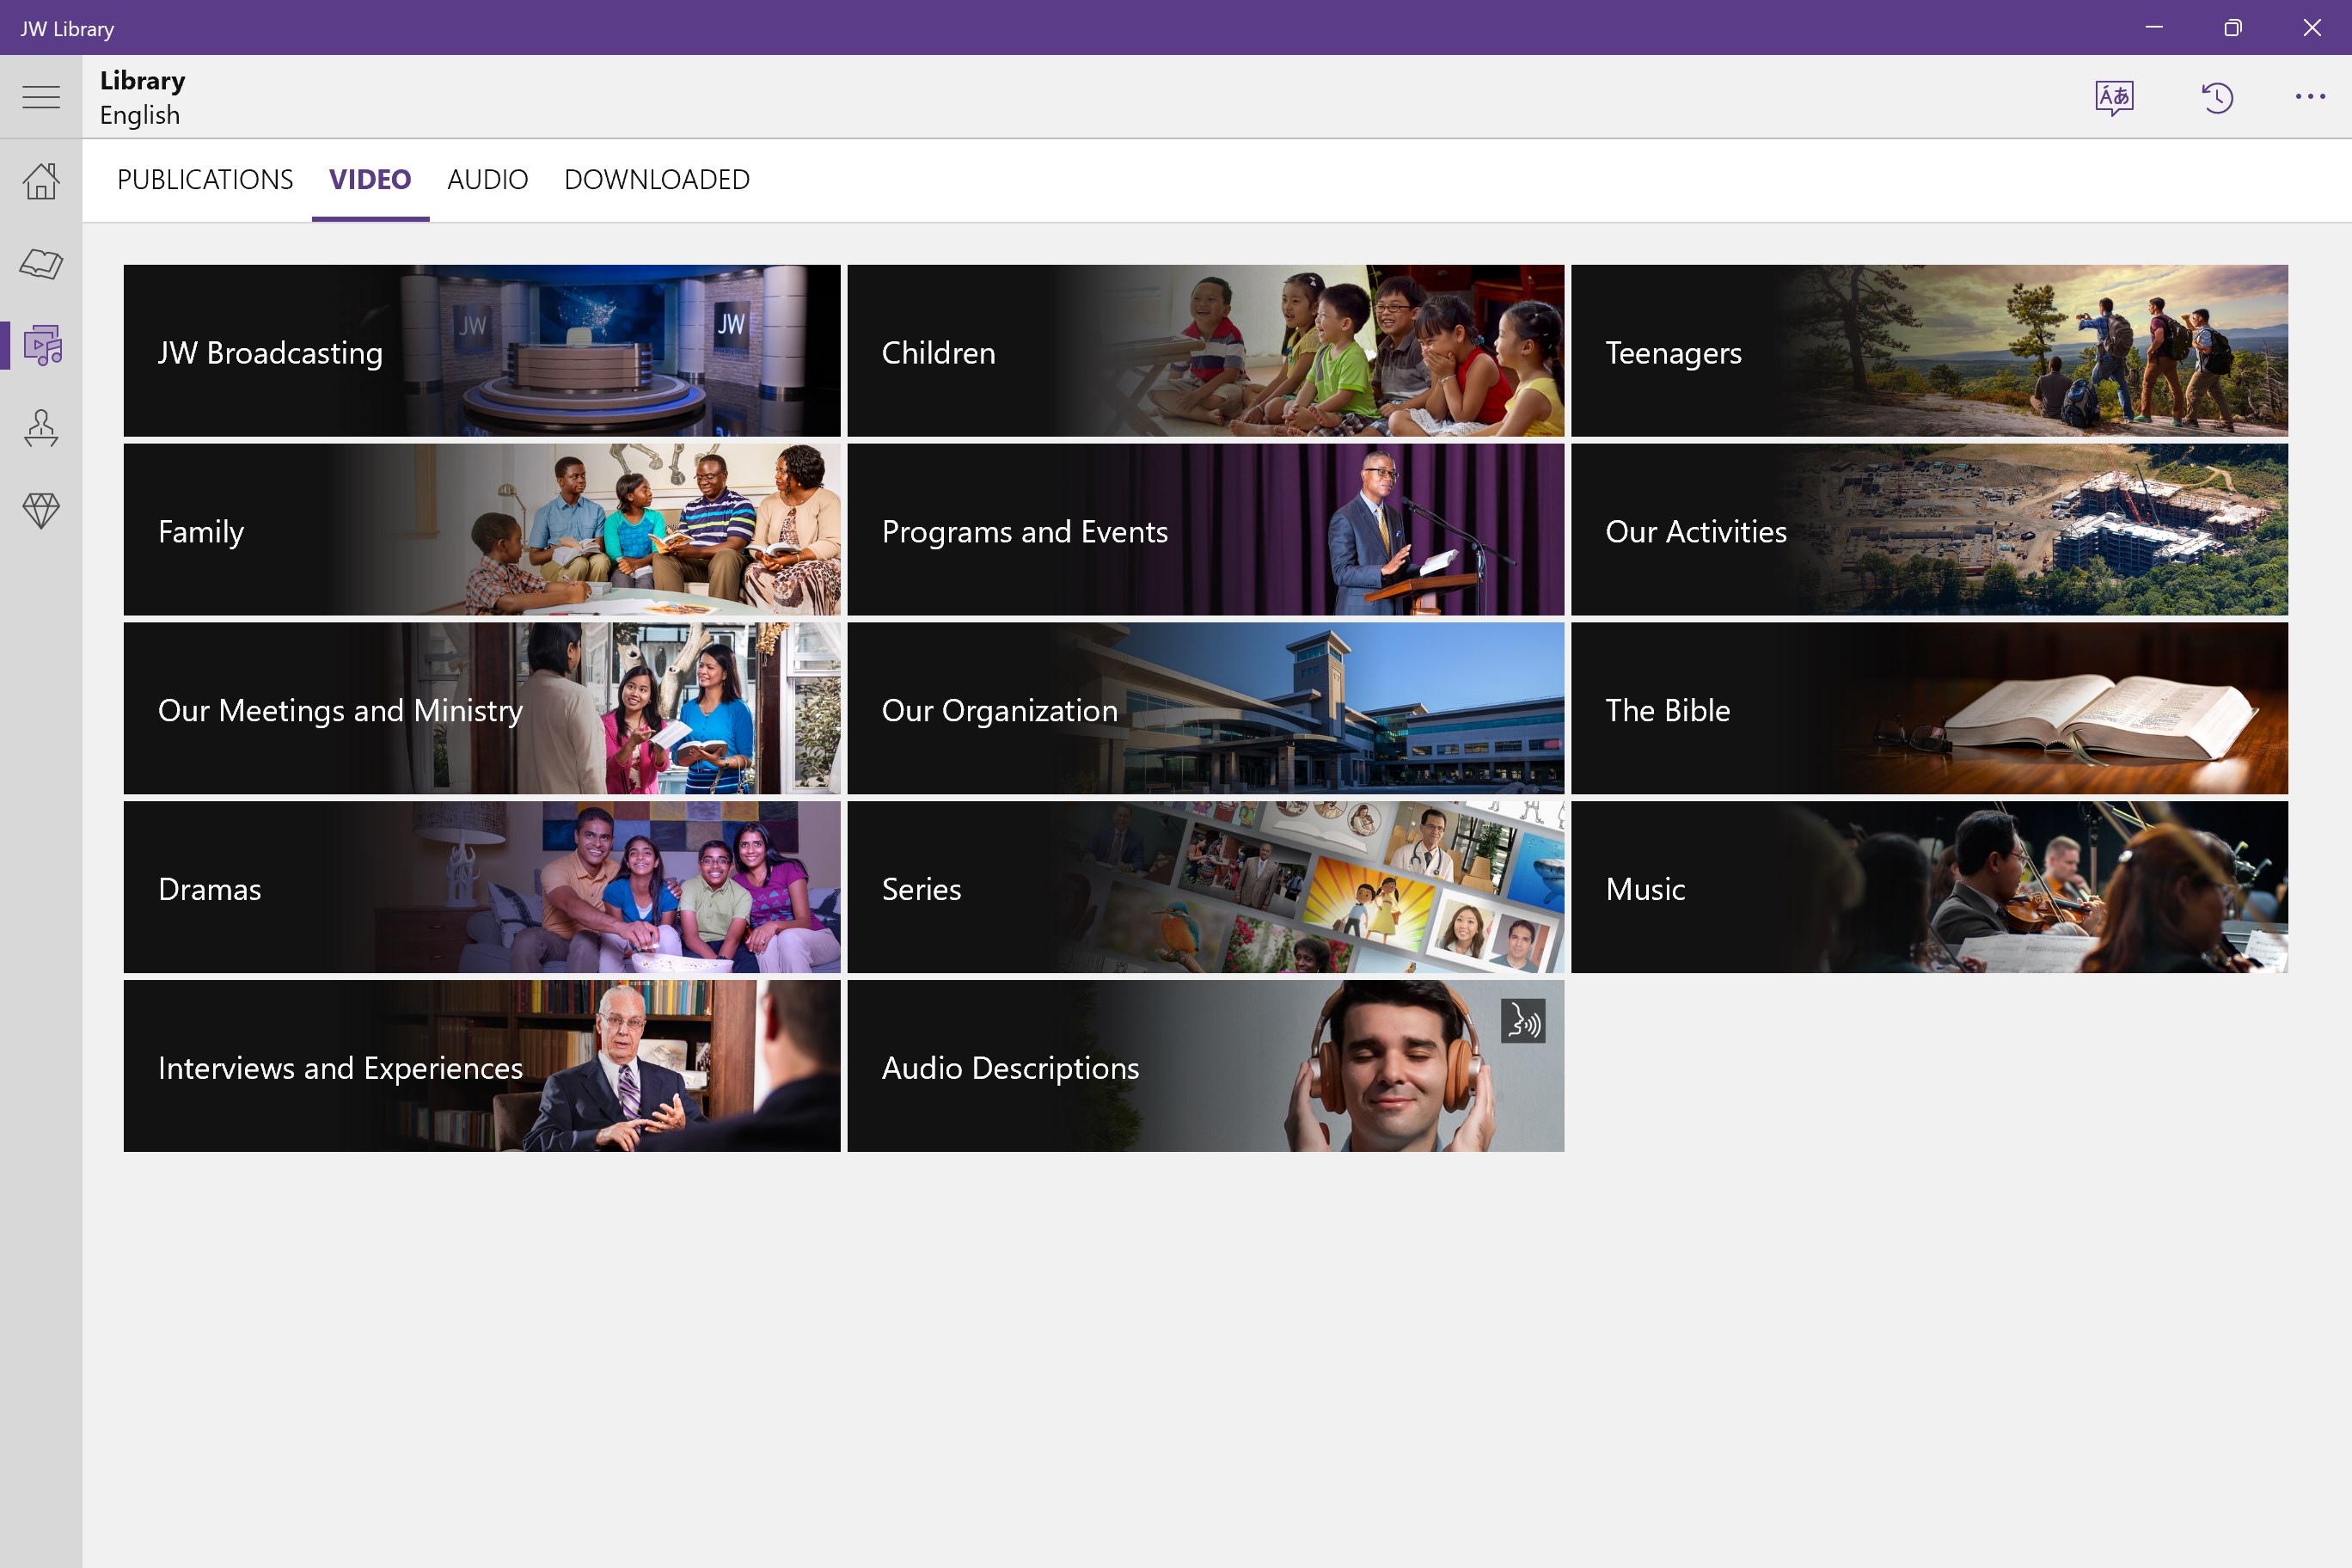Select the Library media sidebar icon
This screenshot has height=1568, width=2352.
click(41, 345)
